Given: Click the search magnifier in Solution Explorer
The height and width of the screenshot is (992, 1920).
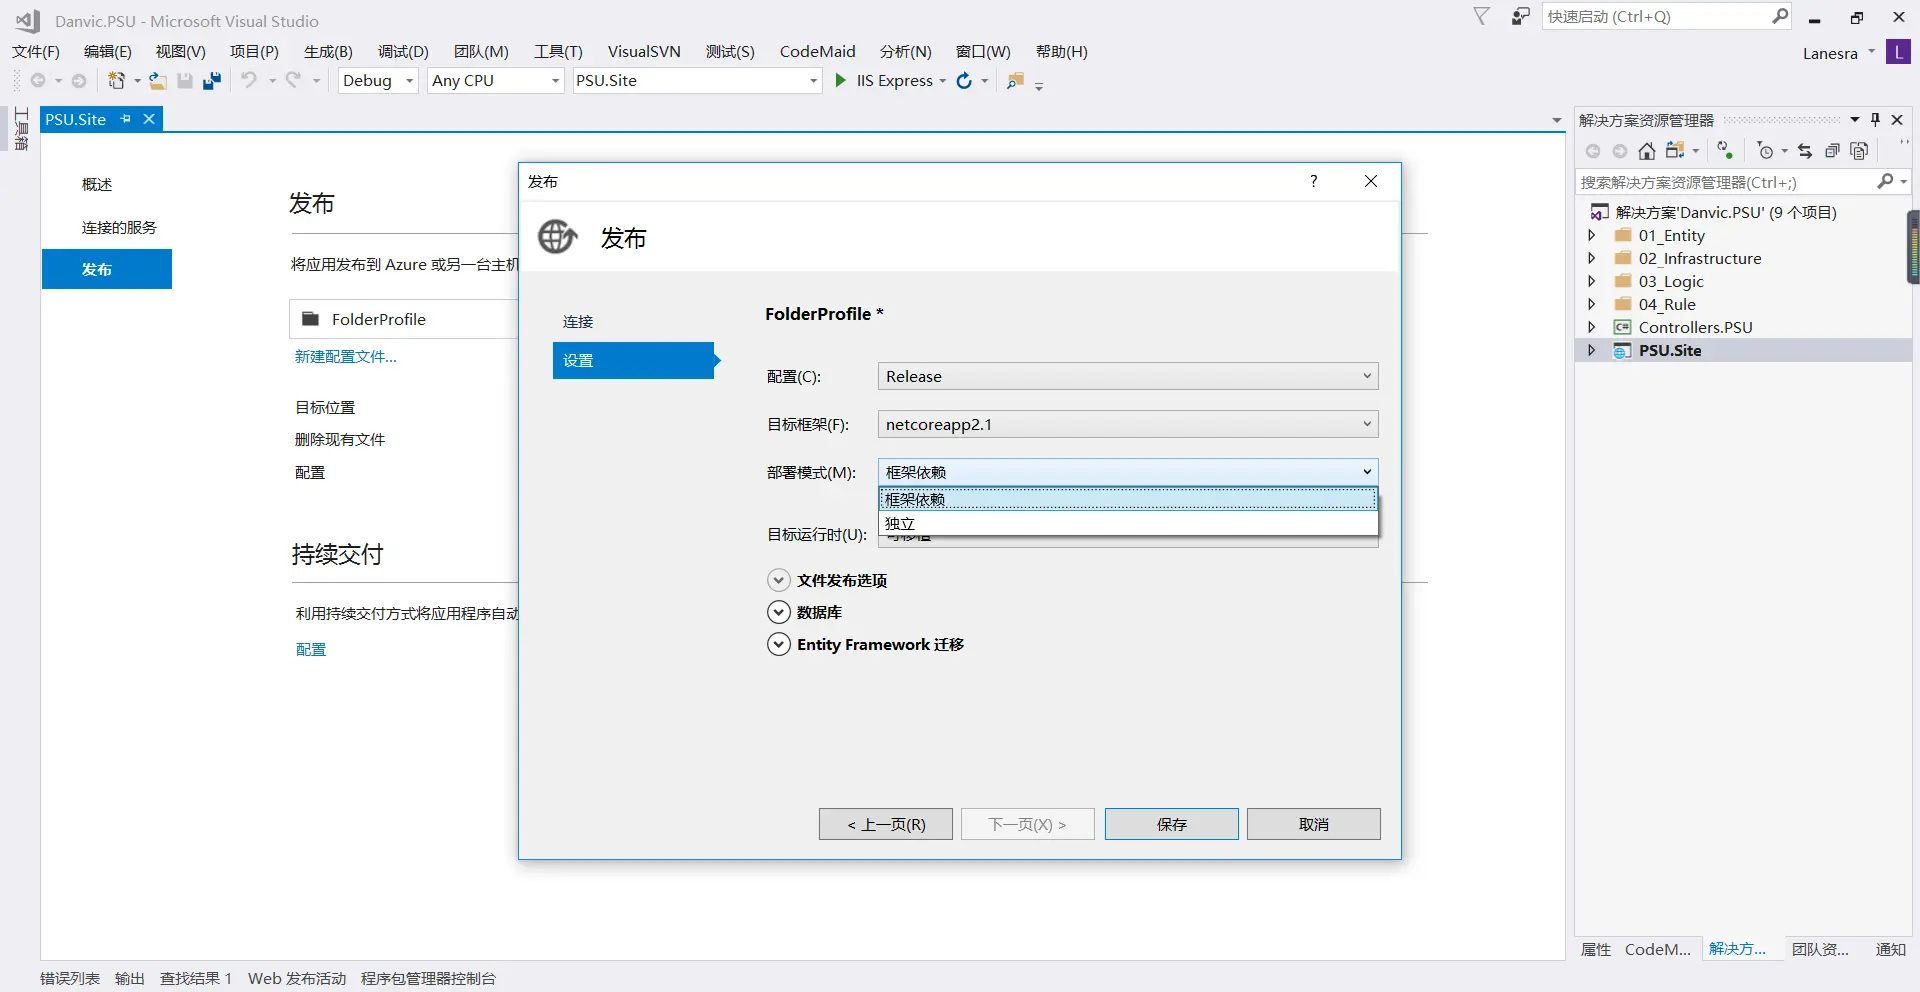Looking at the screenshot, I should click(x=1885, y=181).
